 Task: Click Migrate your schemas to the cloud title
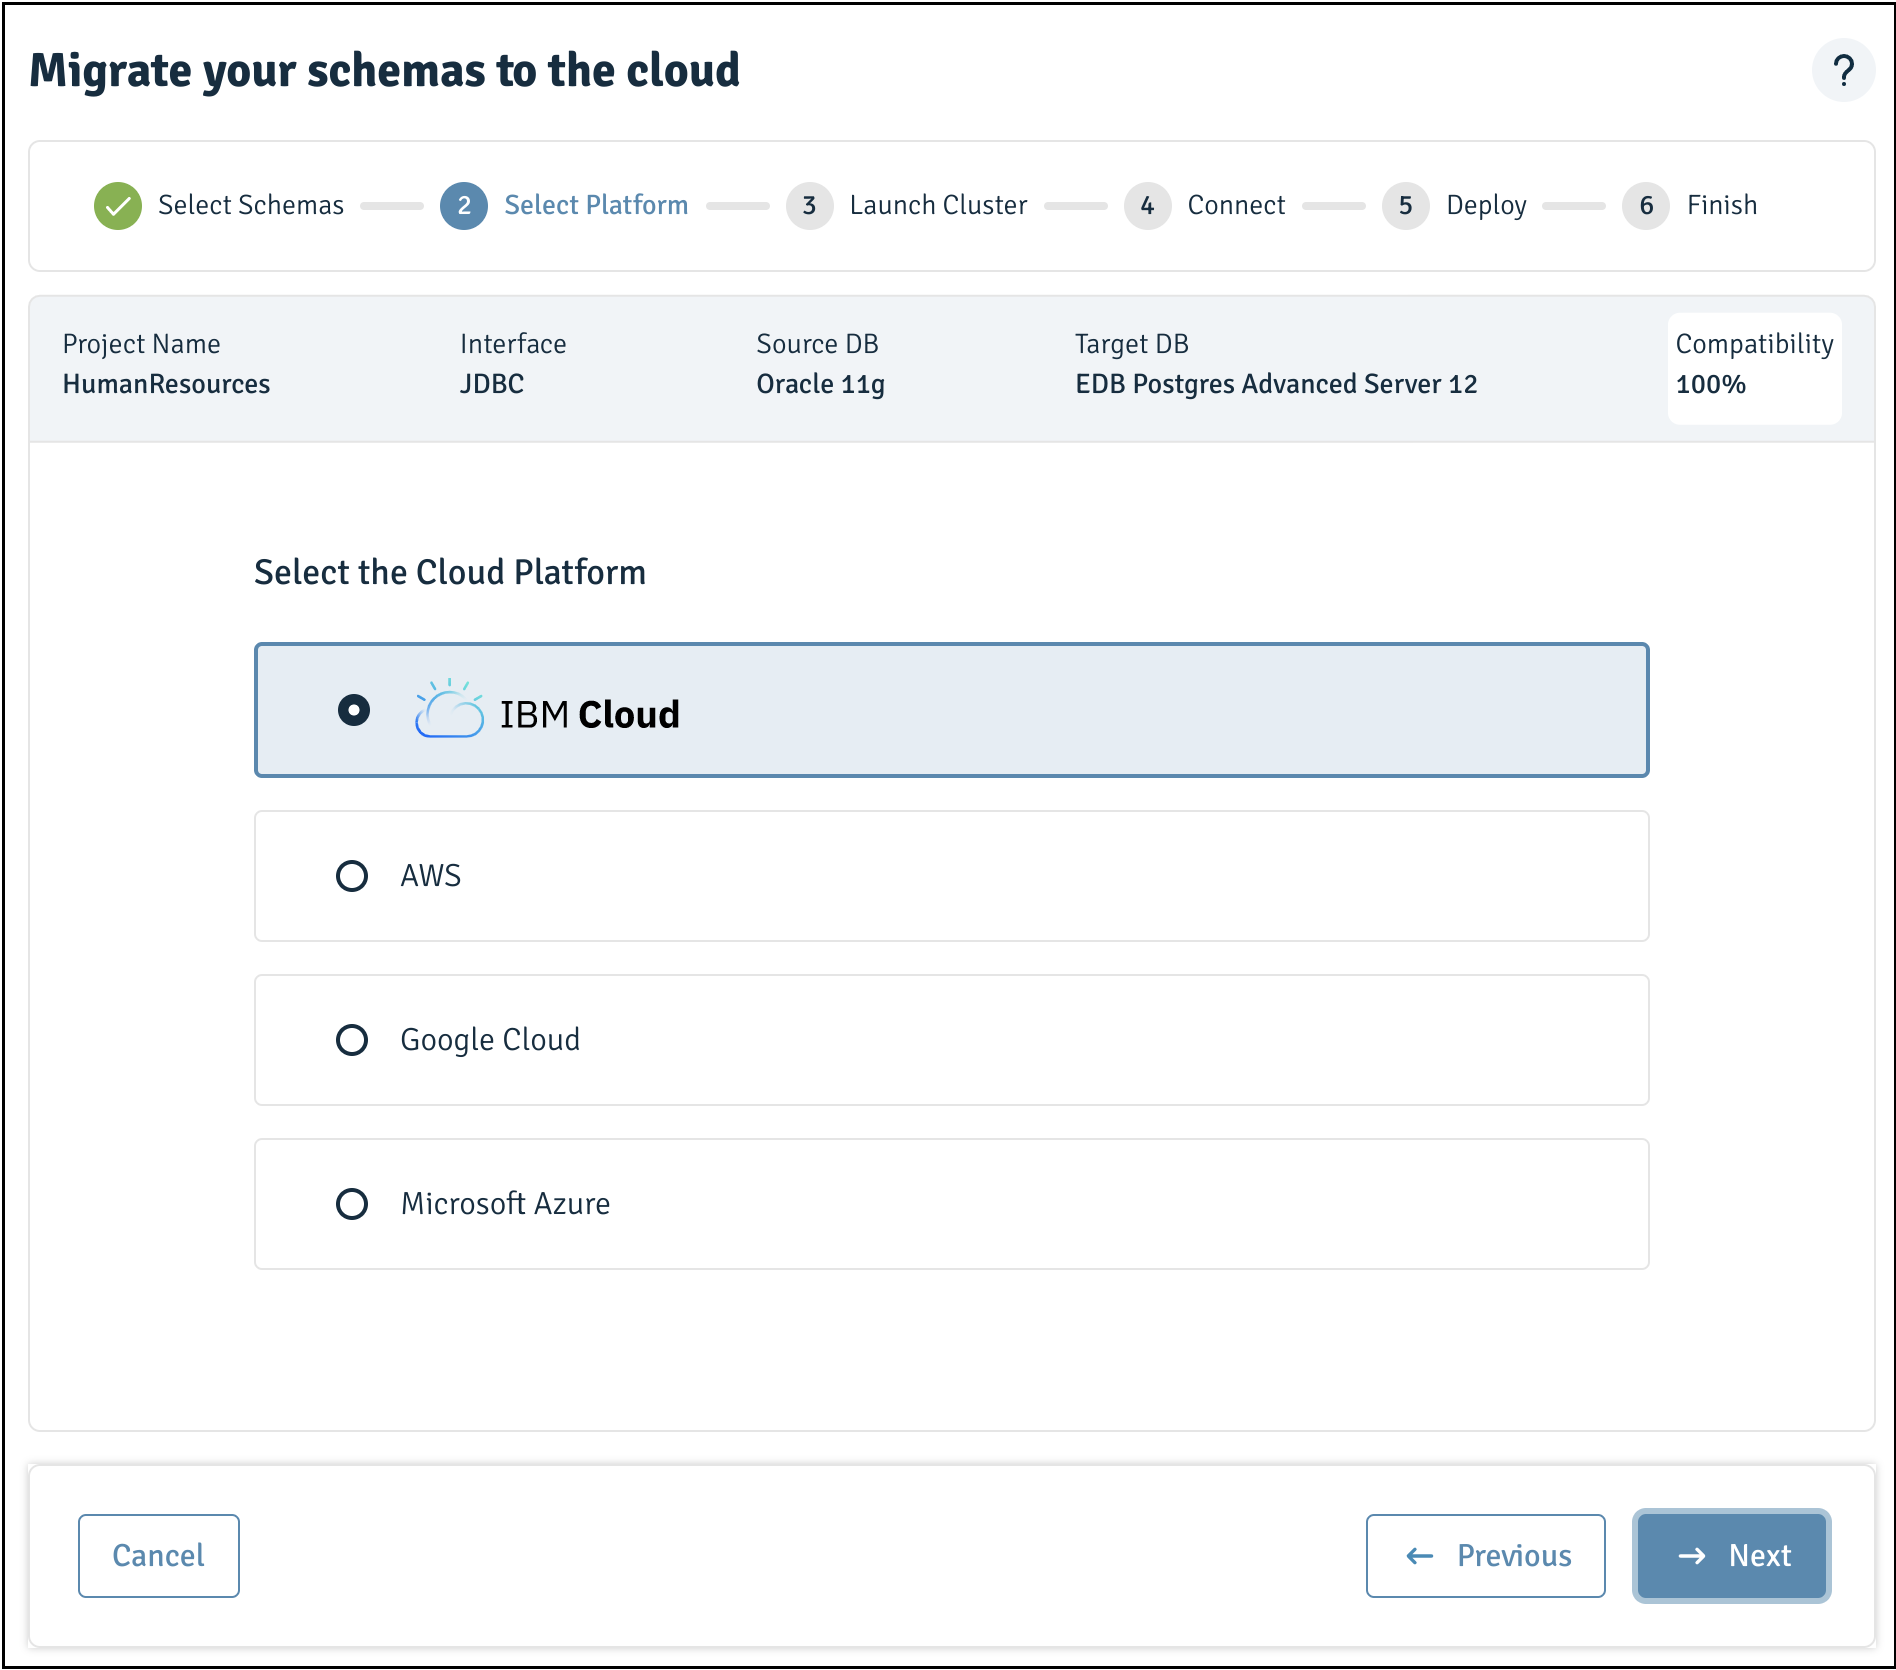click(385, 71)
